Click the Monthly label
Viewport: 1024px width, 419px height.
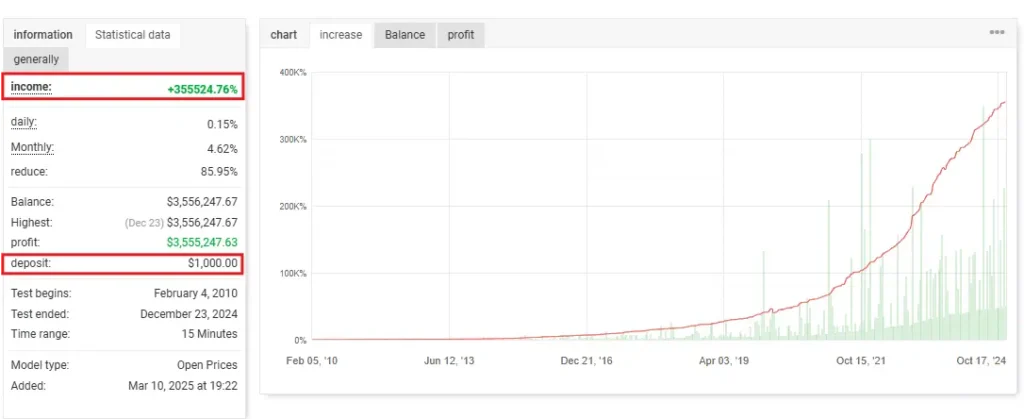coord(32,147)
